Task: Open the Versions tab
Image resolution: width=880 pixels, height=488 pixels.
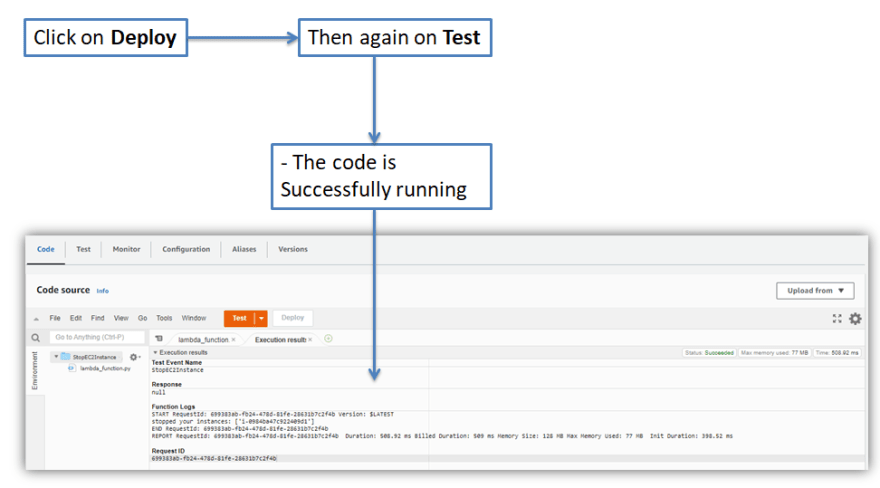Action: [293, 249]
